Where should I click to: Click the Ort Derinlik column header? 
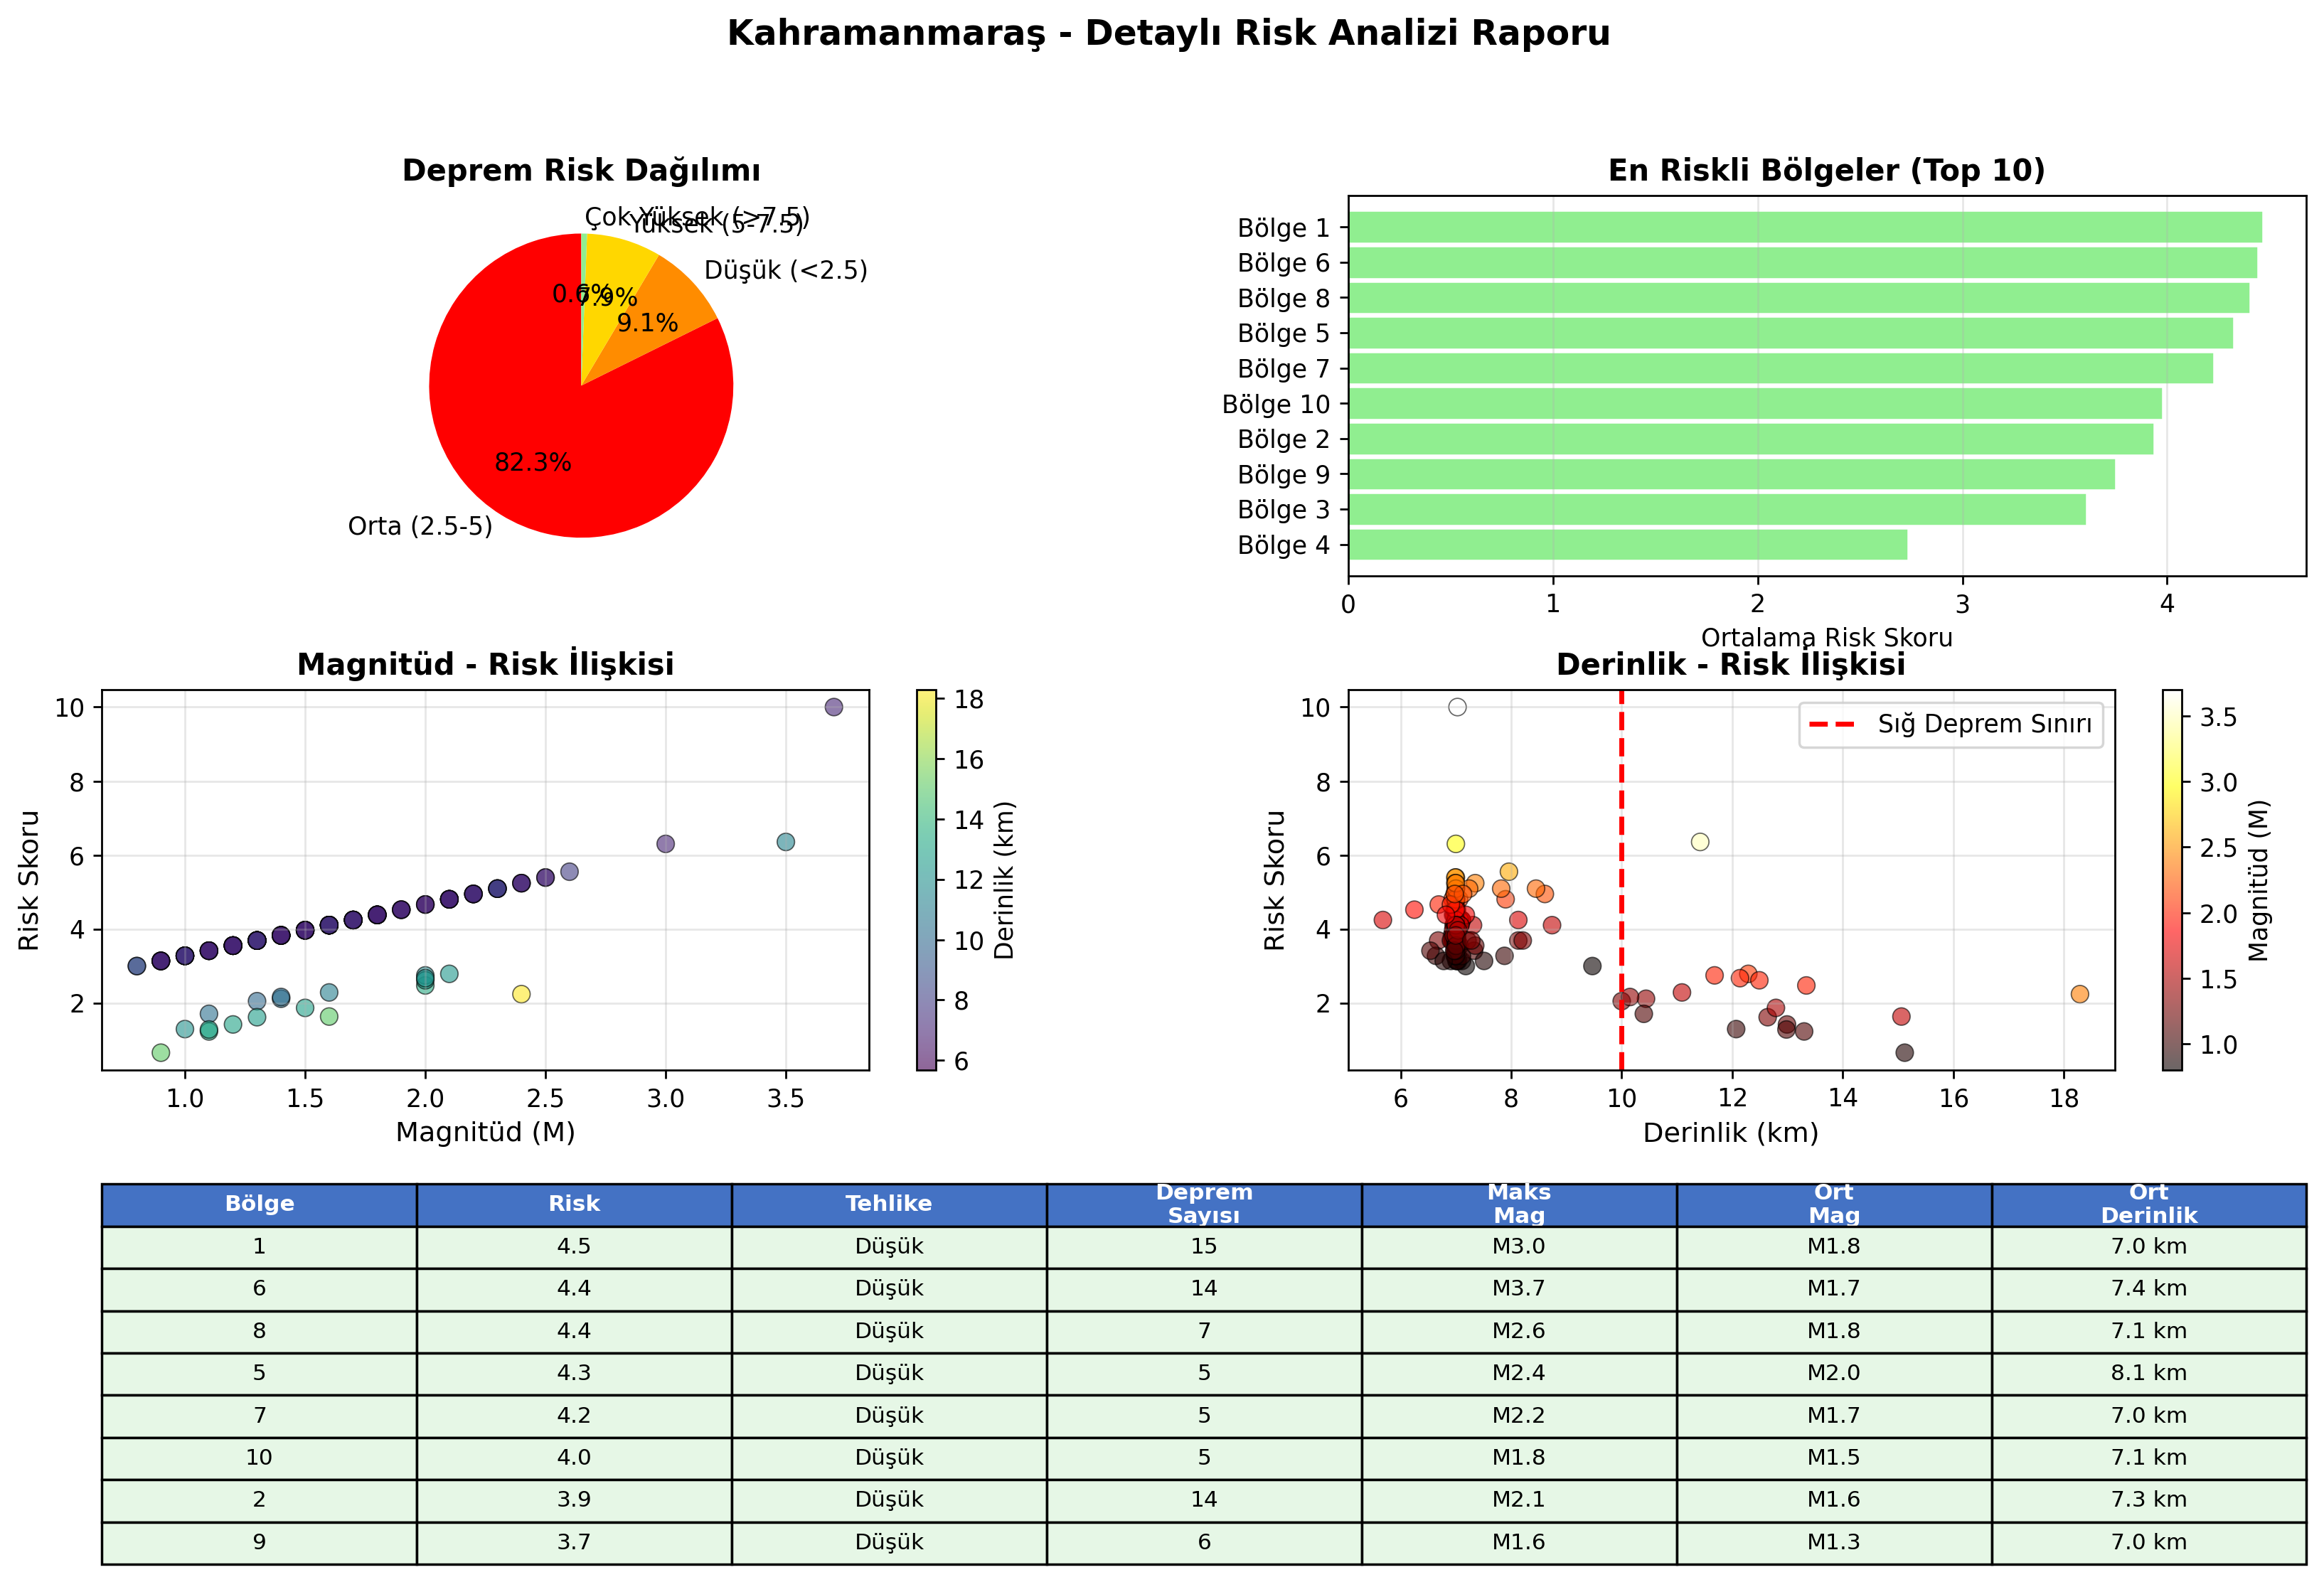point(2149,1204)
